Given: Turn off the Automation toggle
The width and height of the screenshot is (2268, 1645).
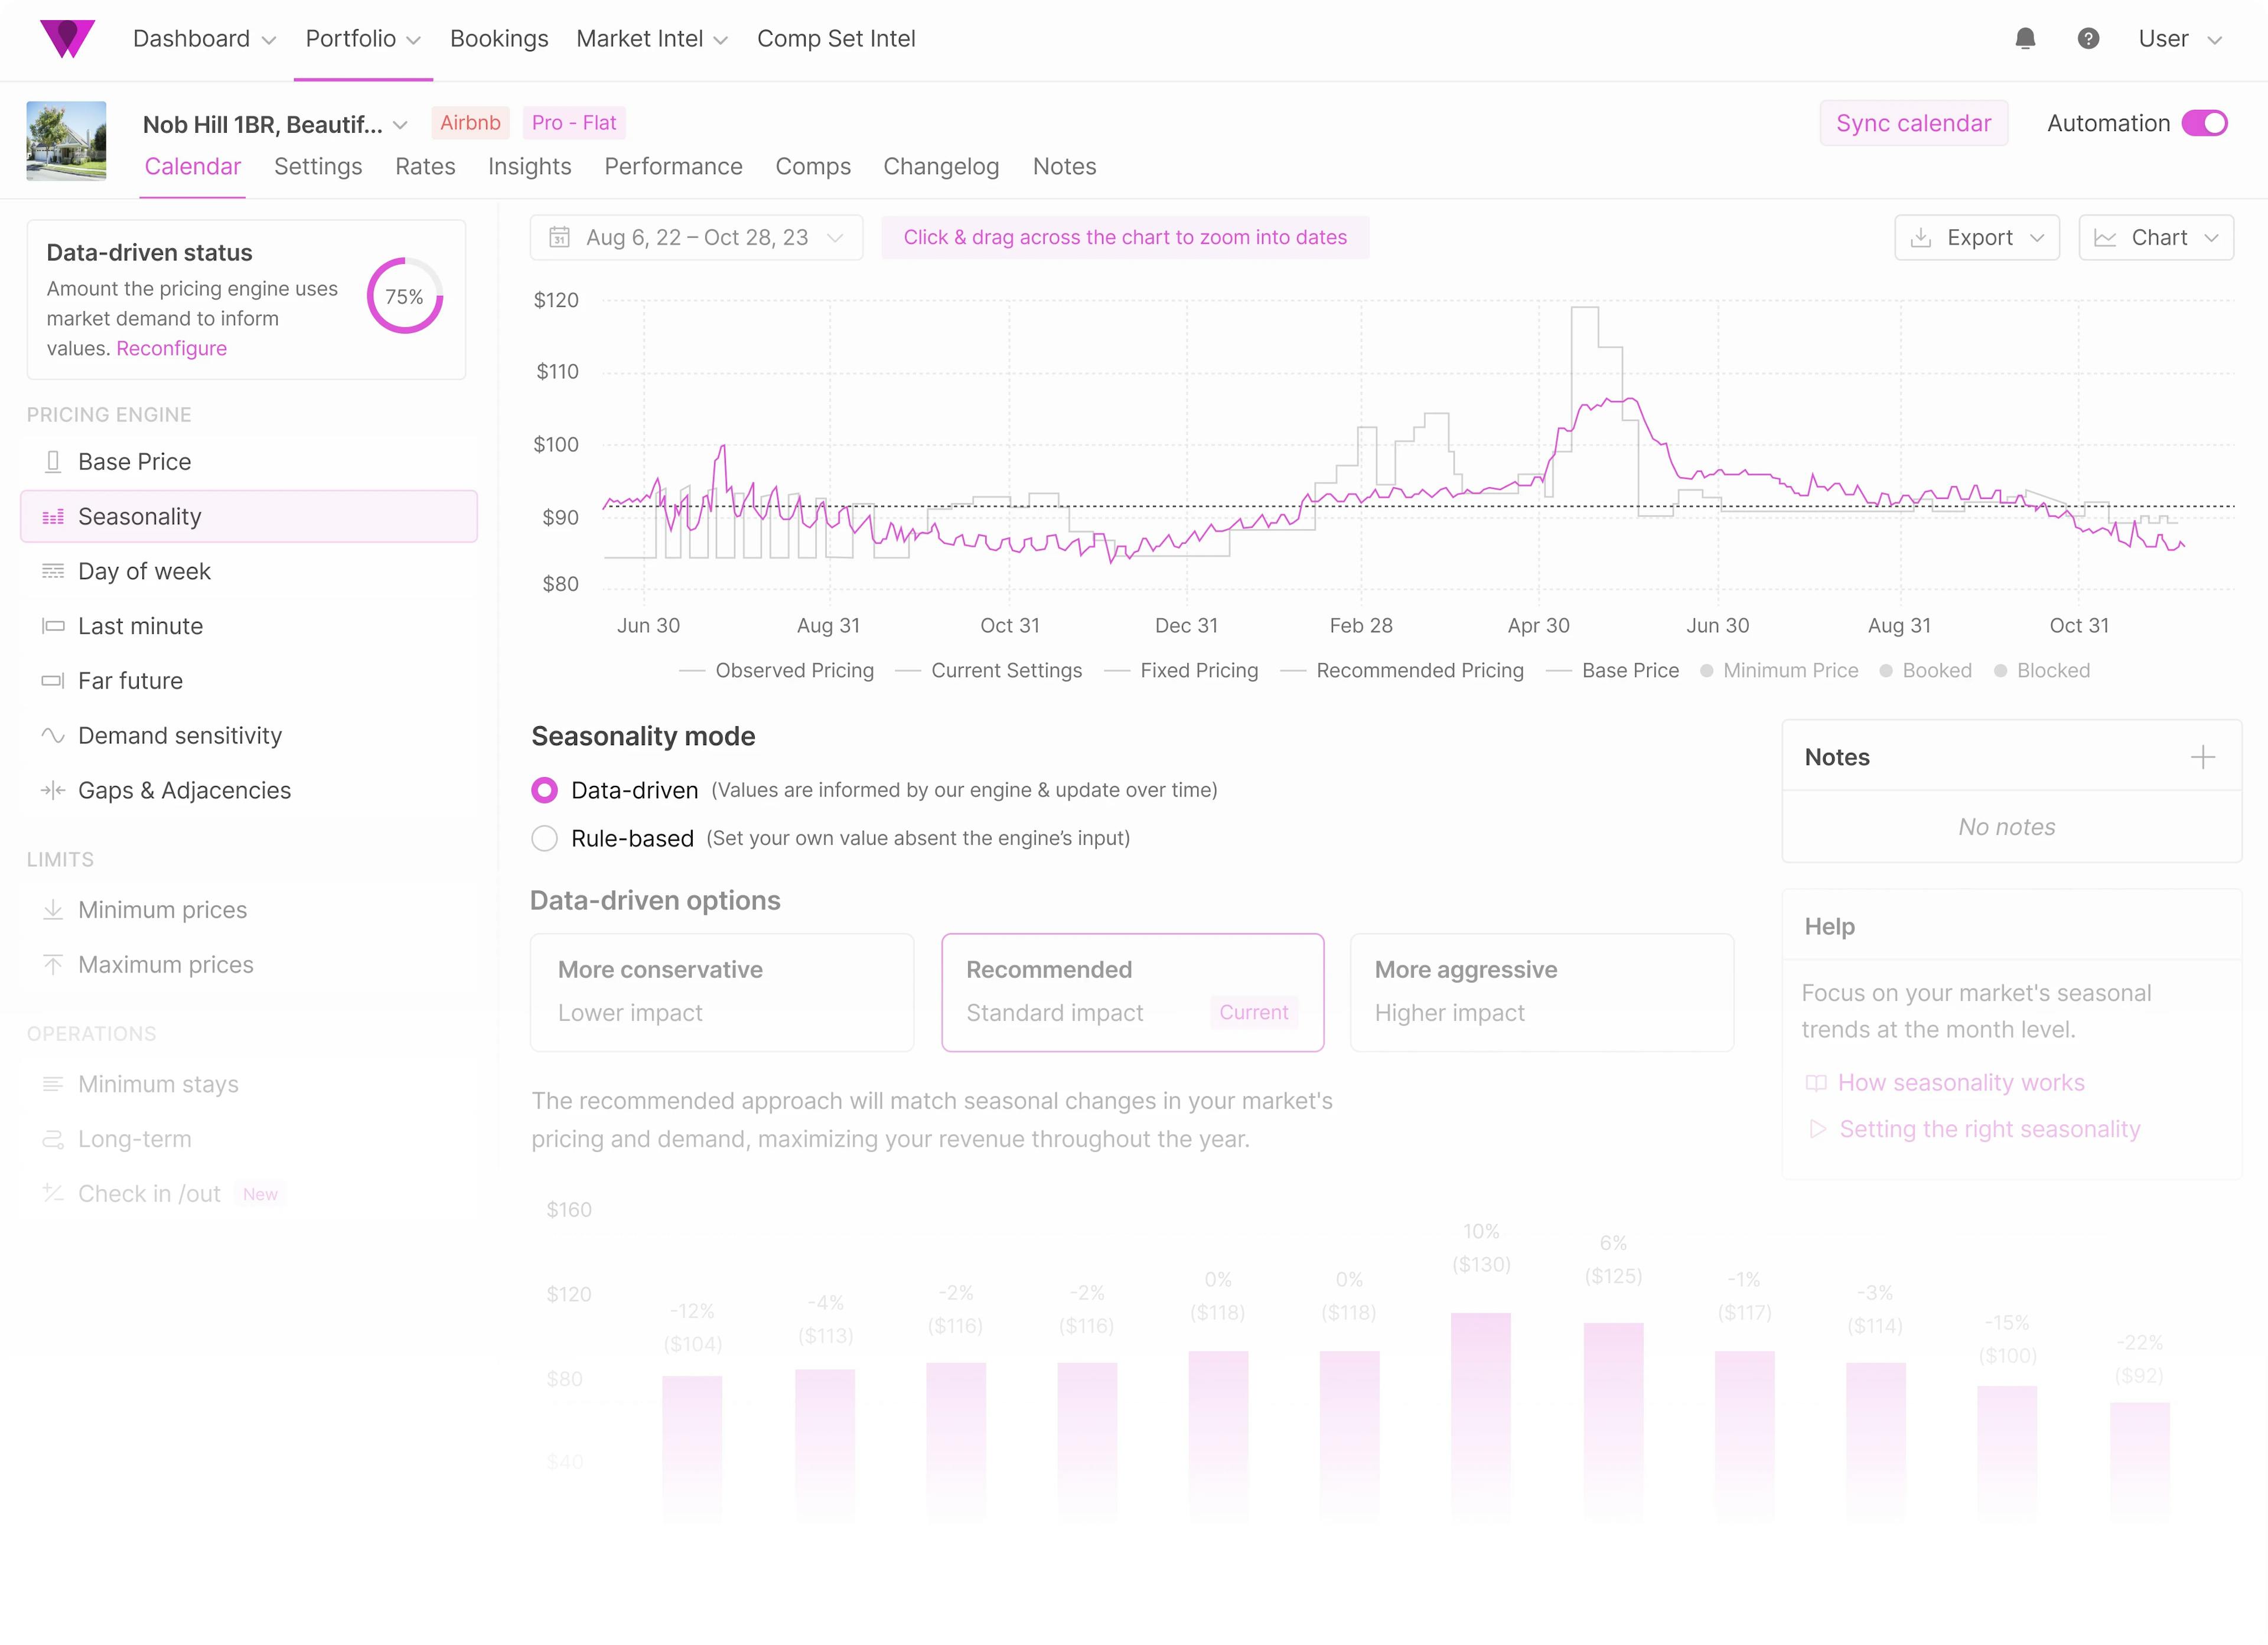Looking at the screenshot, I should [x=2204, y=123].
